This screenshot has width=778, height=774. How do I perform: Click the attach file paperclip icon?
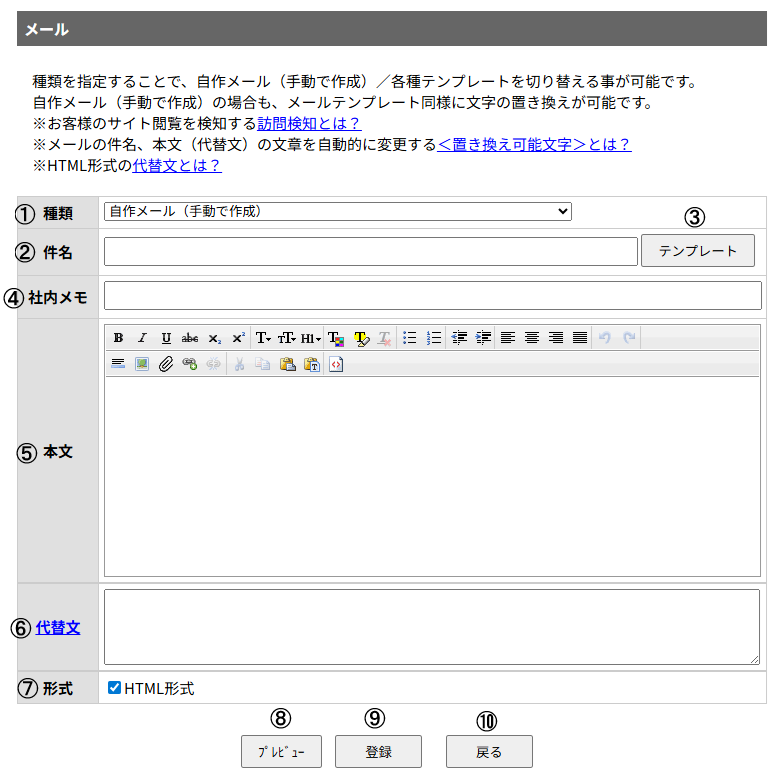pos(166,365)
